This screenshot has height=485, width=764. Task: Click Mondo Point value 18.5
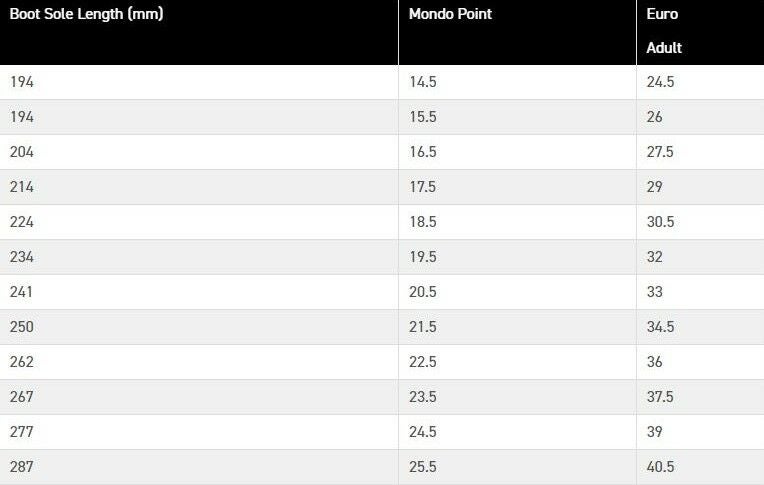(422, 222)
